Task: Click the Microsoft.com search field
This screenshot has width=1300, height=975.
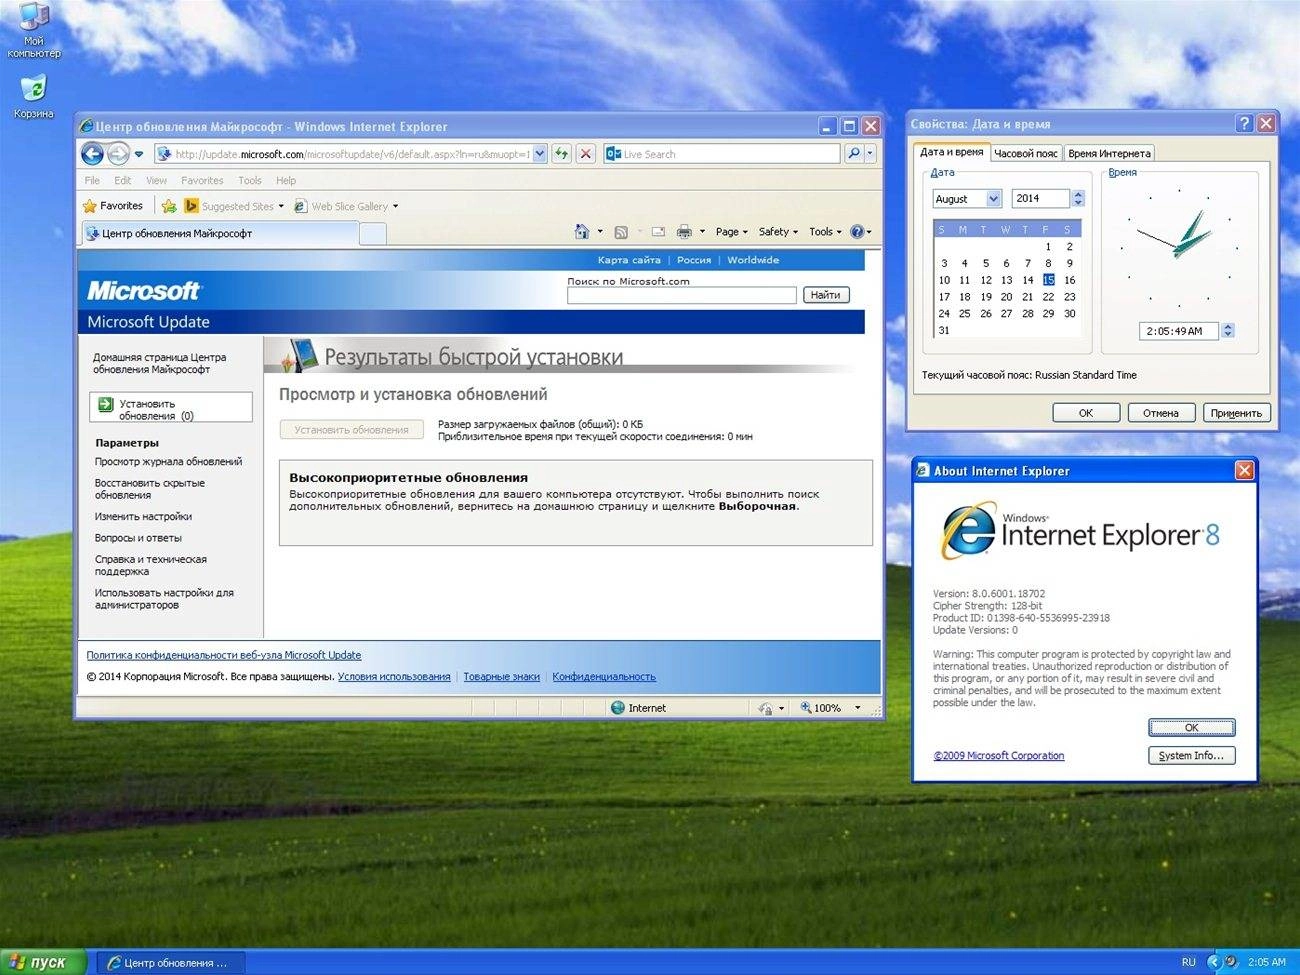Action: (x=682, y=295)
